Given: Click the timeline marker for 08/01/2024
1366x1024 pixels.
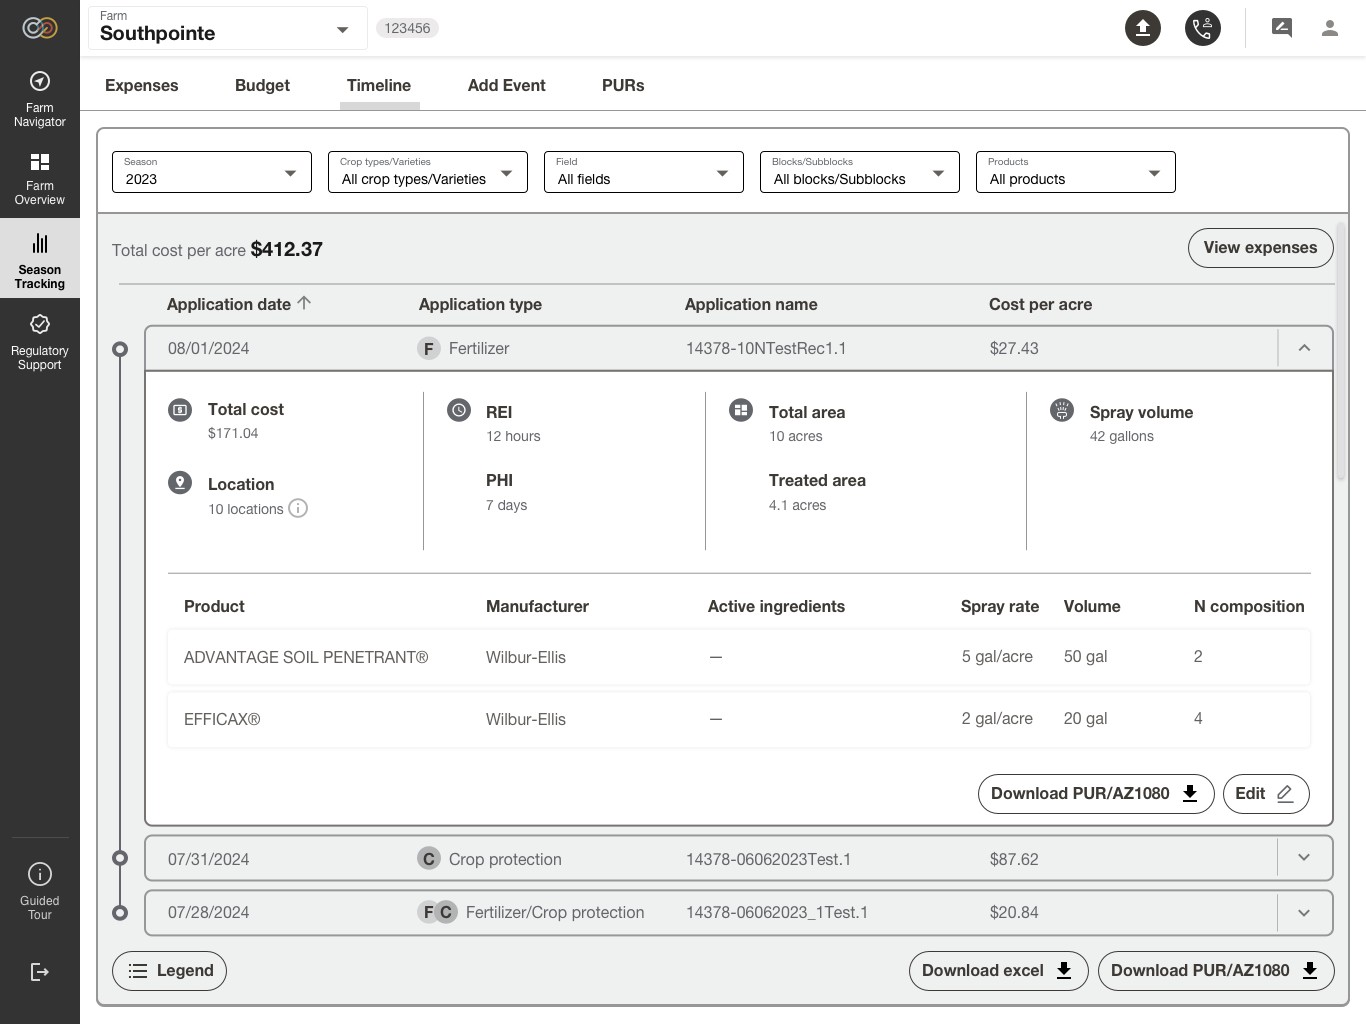Looking at the screenshot, I should [x=120, y=349].
